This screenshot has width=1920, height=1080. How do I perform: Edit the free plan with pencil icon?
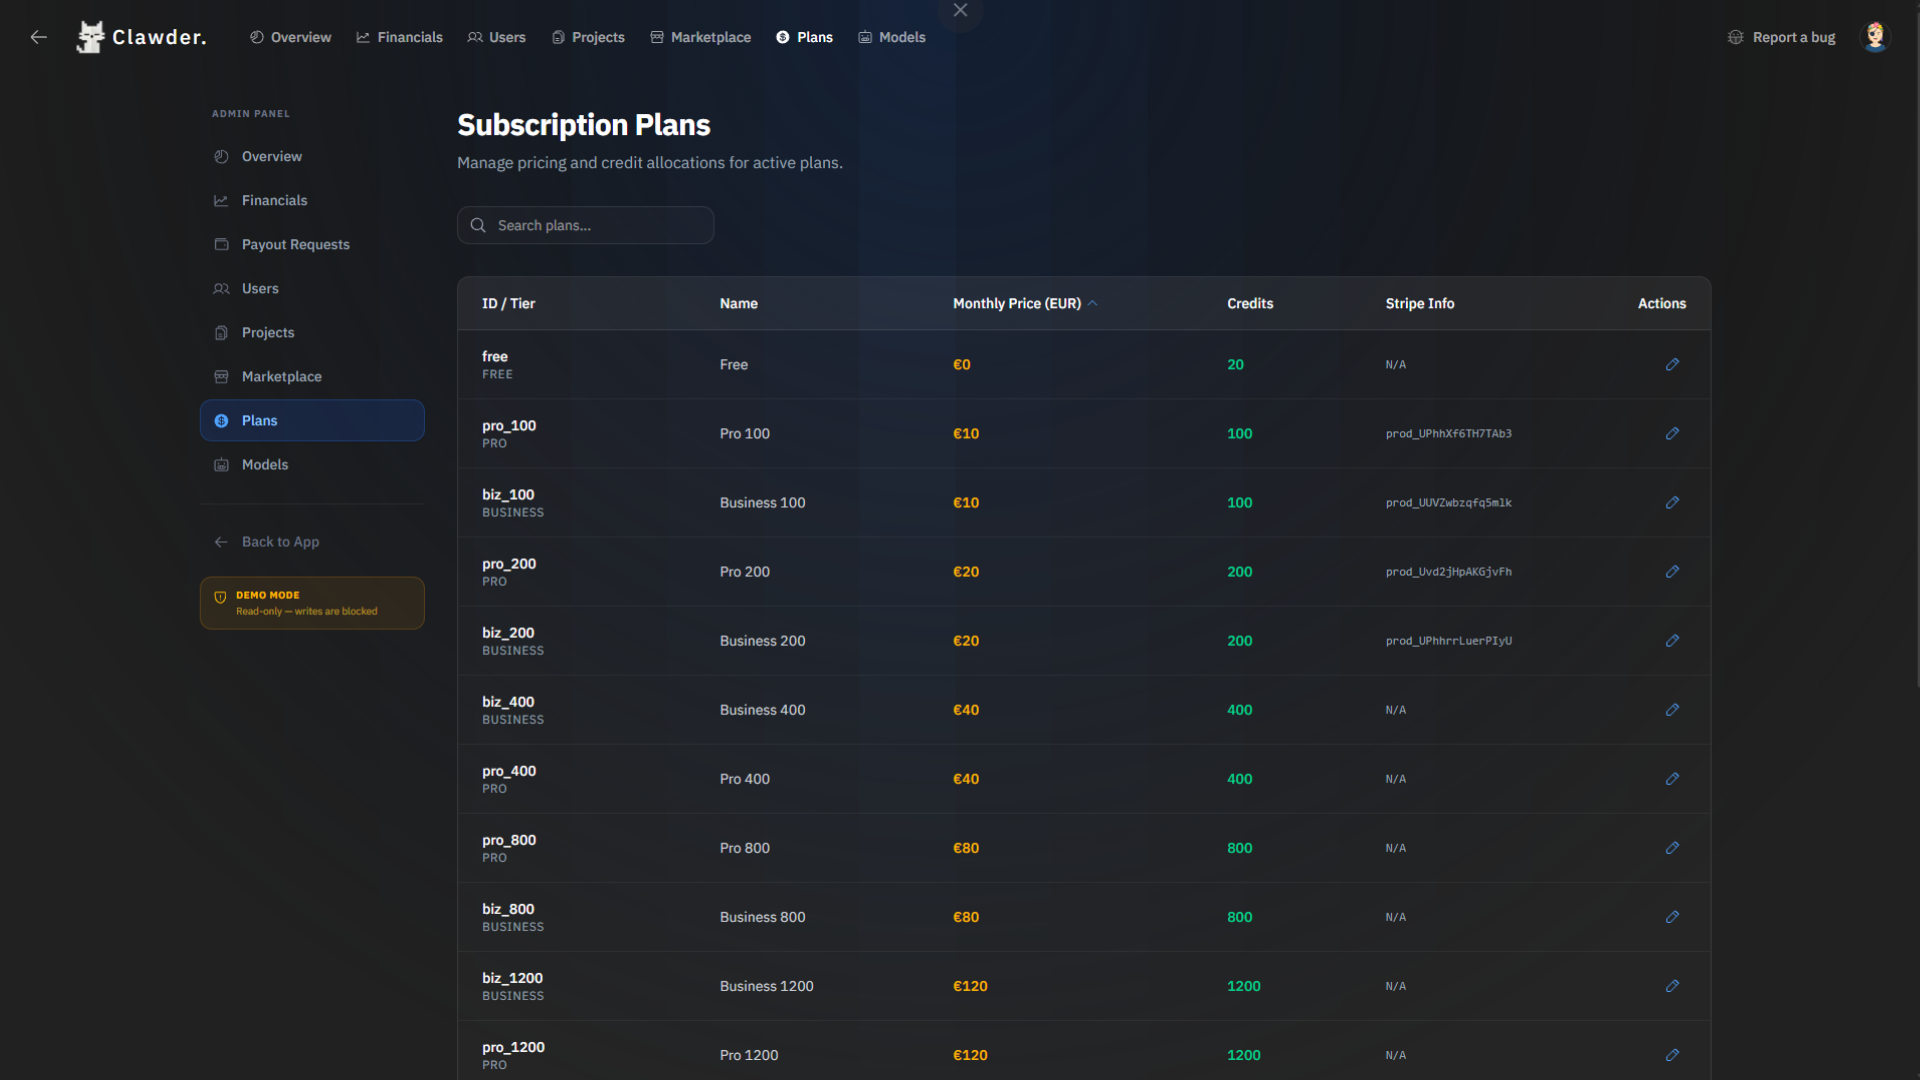pos(1672,365)
